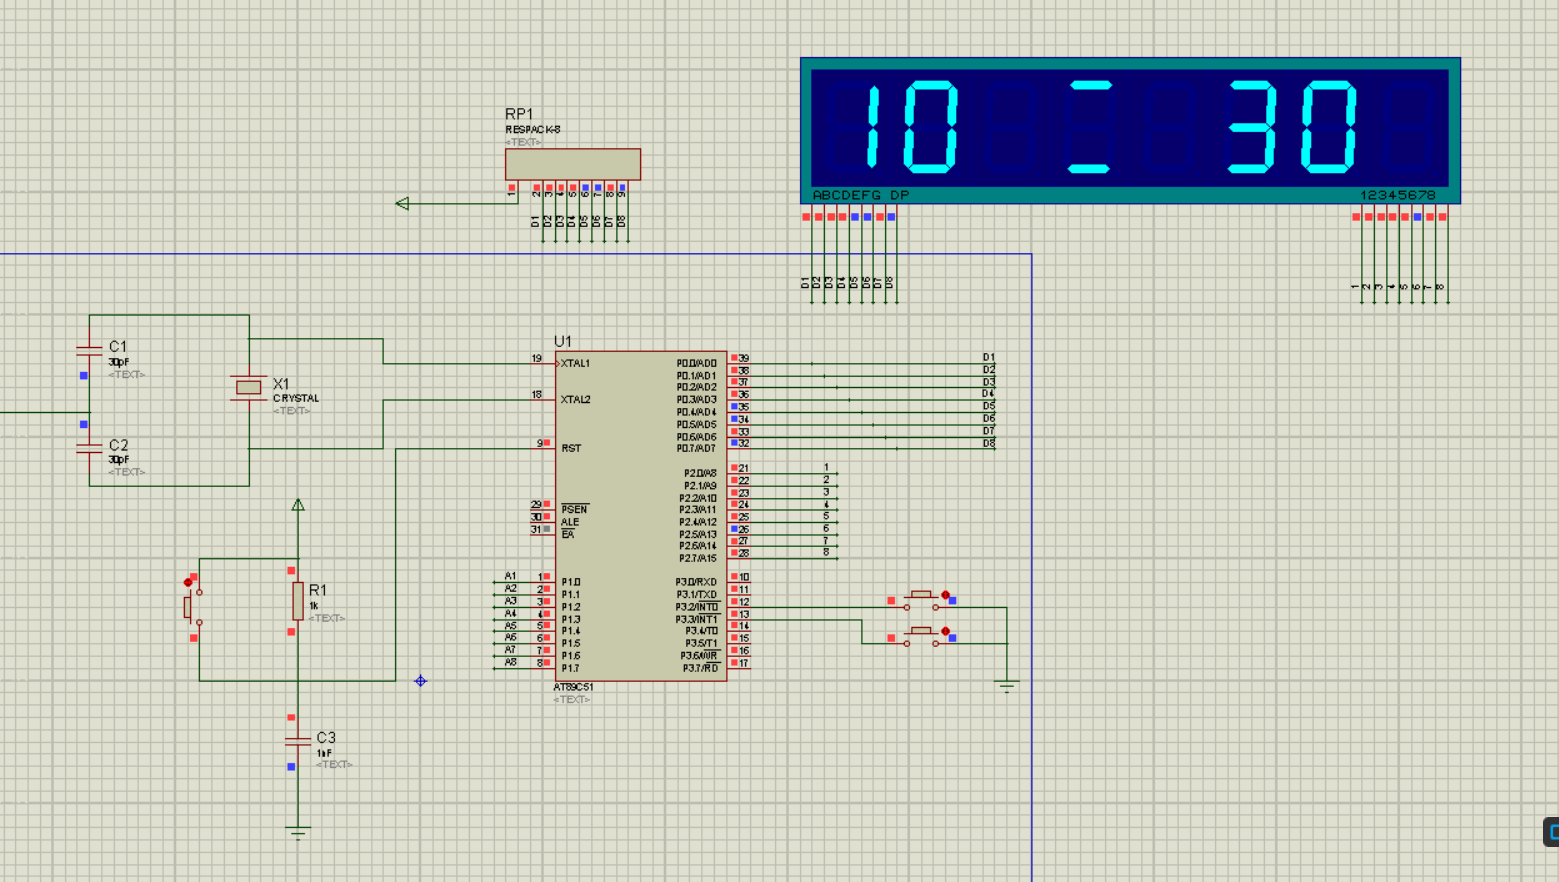Select the power terminal arrow left of RP1

pos(402,204)
